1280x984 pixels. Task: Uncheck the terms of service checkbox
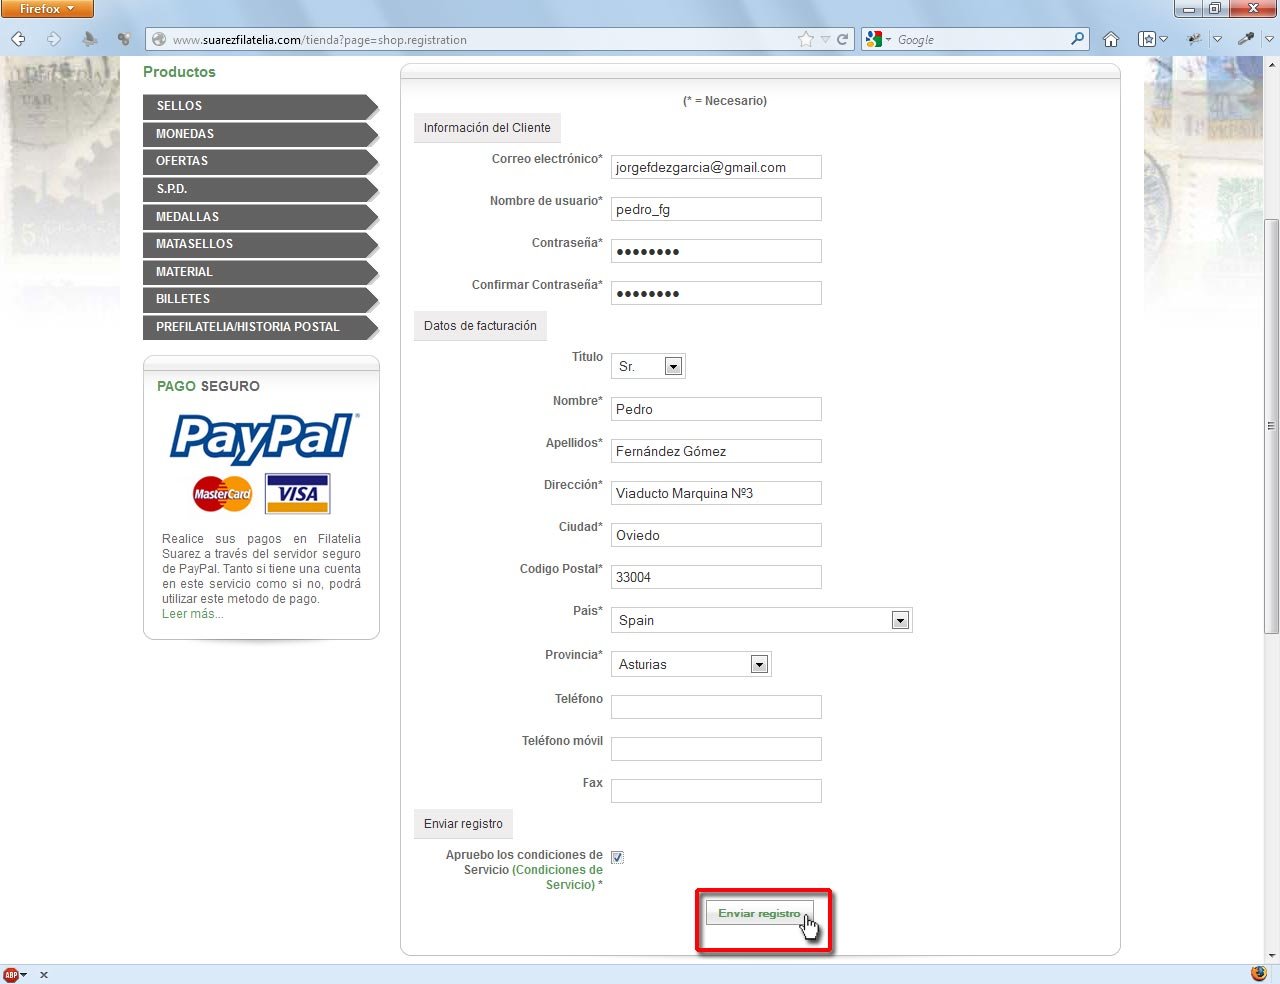pos(617,857)
